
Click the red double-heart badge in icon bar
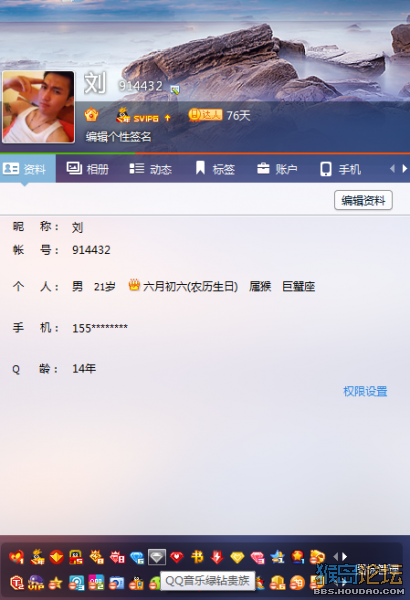16,557
